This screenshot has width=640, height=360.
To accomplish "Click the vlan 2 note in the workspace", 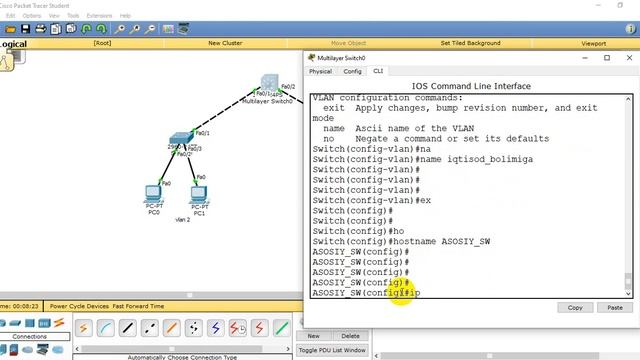I will tap(182, 220).
